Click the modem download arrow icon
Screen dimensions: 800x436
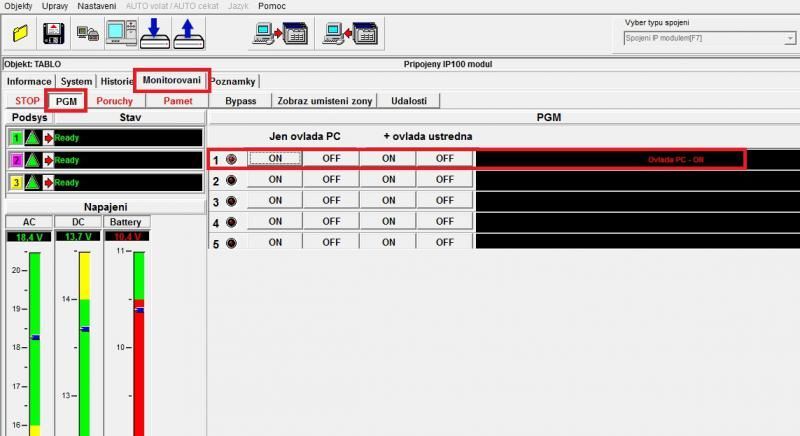pyautogui.click(x=155, y=35)
